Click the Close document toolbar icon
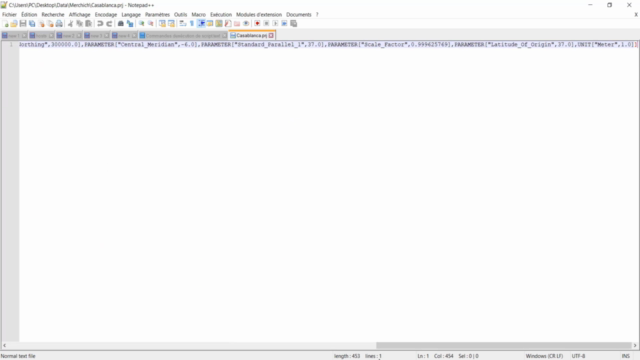The image size is (640, 360). tap(41, 24)
